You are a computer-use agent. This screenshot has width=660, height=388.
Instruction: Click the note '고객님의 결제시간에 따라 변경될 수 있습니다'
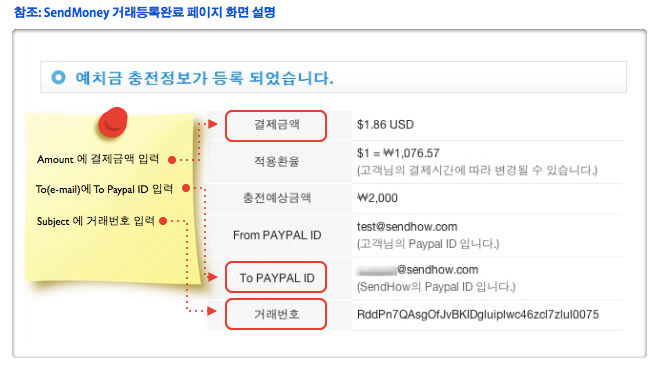(477, 170)
